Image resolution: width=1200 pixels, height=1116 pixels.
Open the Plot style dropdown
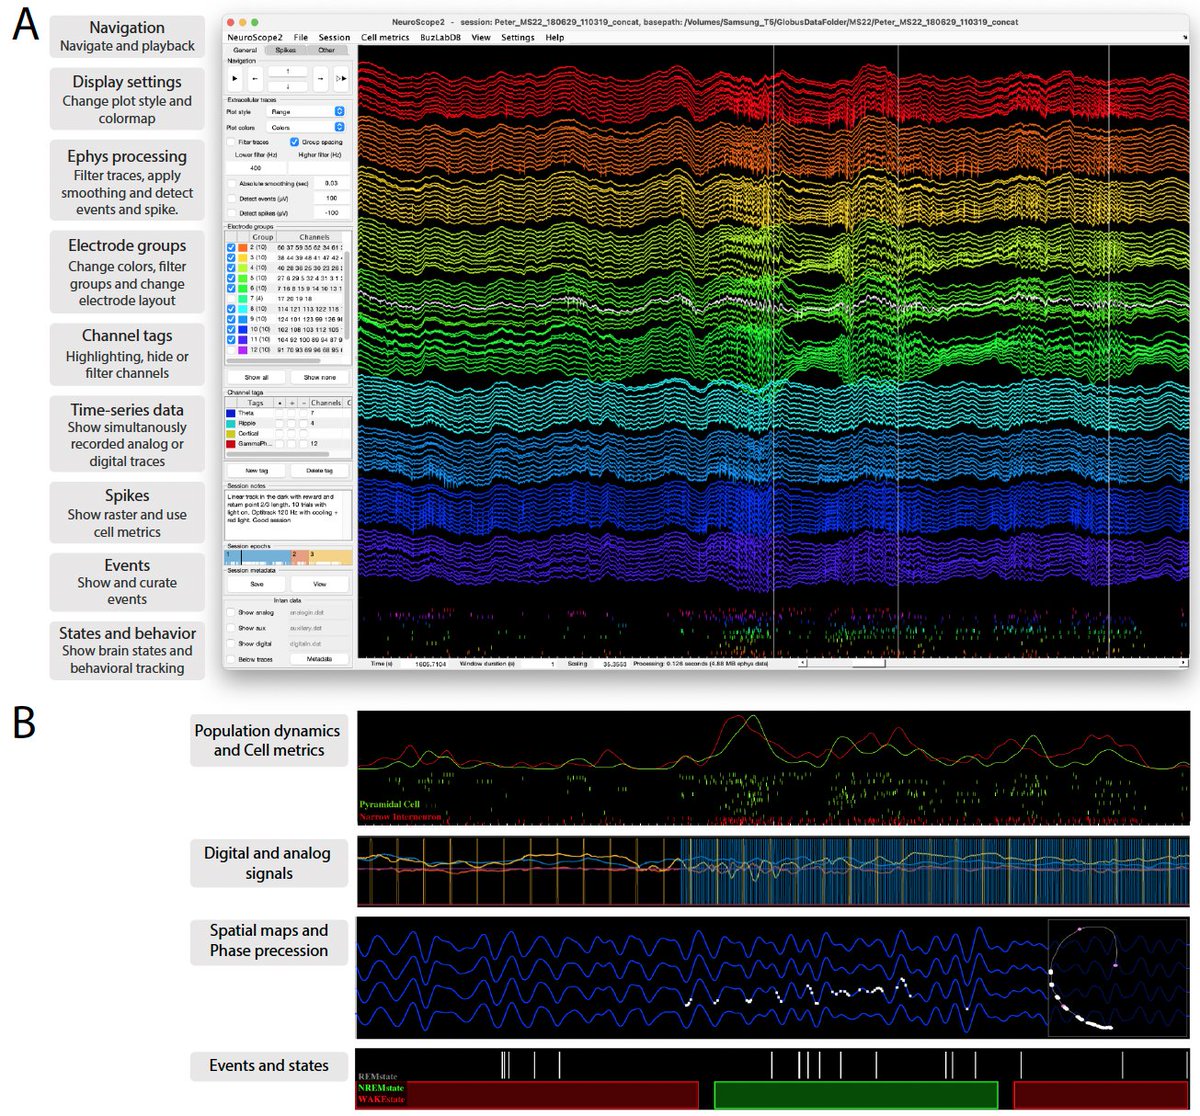point(306,111)
